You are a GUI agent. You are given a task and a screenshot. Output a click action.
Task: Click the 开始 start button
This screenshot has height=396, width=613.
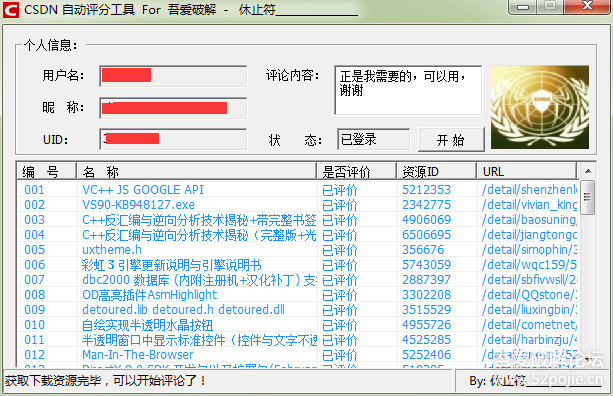(x=451, y=140)
